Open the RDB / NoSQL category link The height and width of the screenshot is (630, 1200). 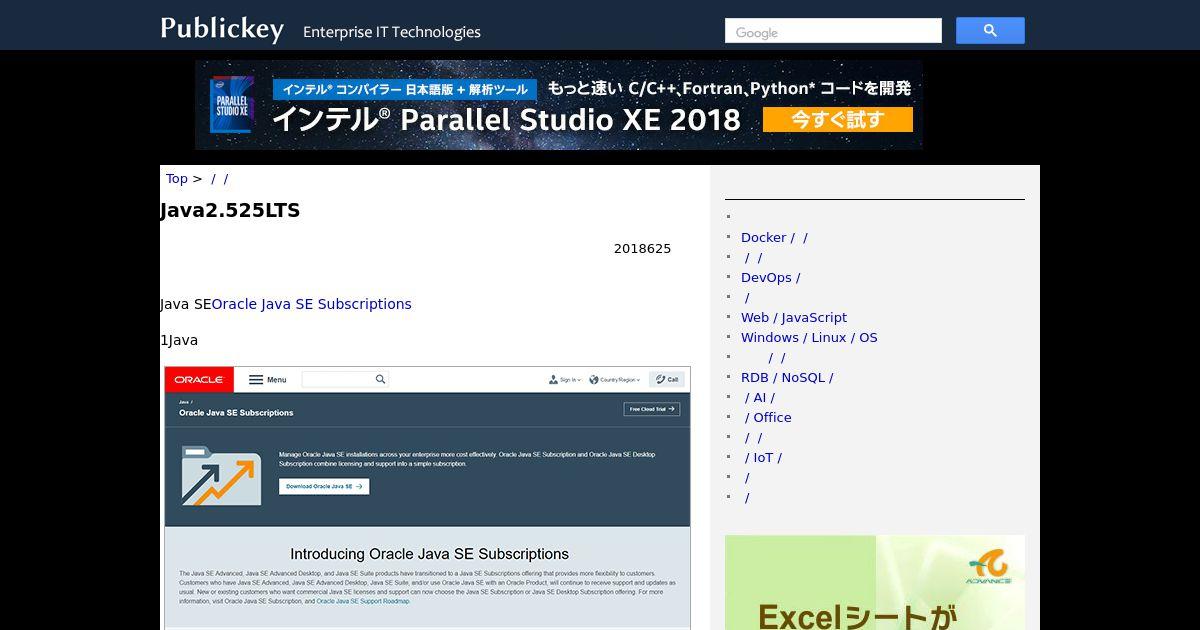pyautogui.click(x=787, y=378)
